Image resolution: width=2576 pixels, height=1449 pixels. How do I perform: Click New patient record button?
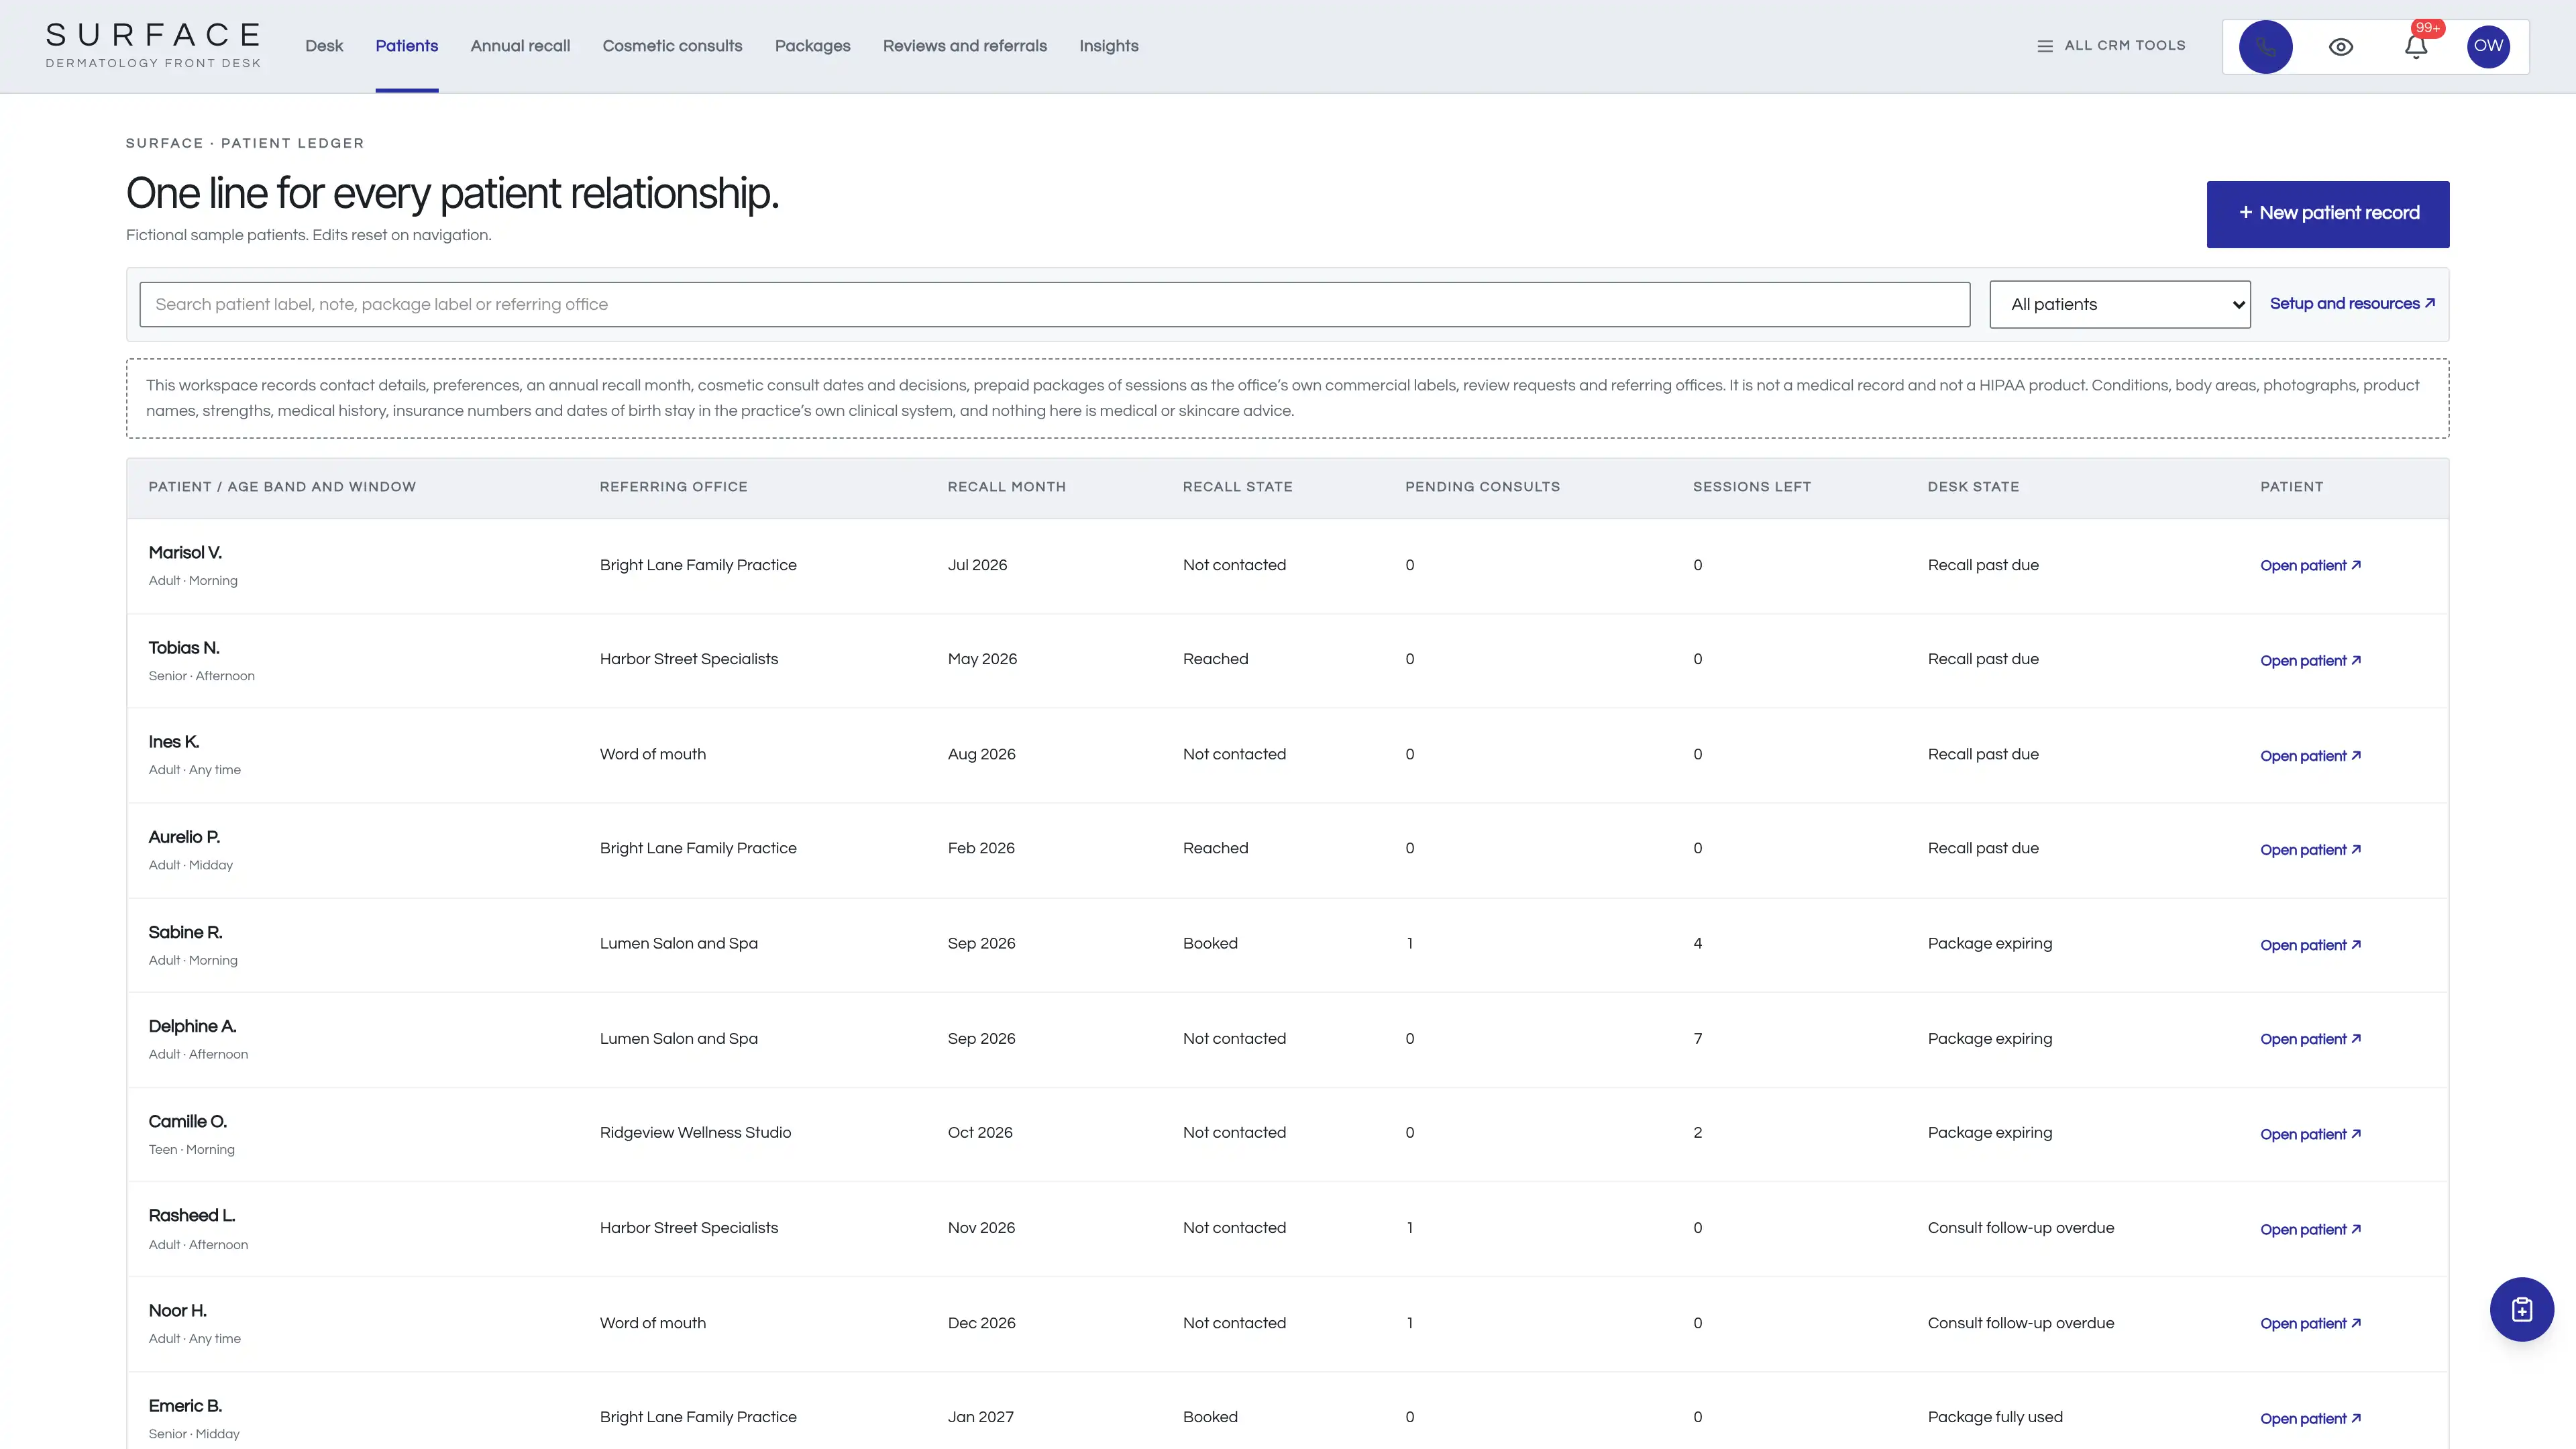pyautogui.click(x=2327, y=214)
